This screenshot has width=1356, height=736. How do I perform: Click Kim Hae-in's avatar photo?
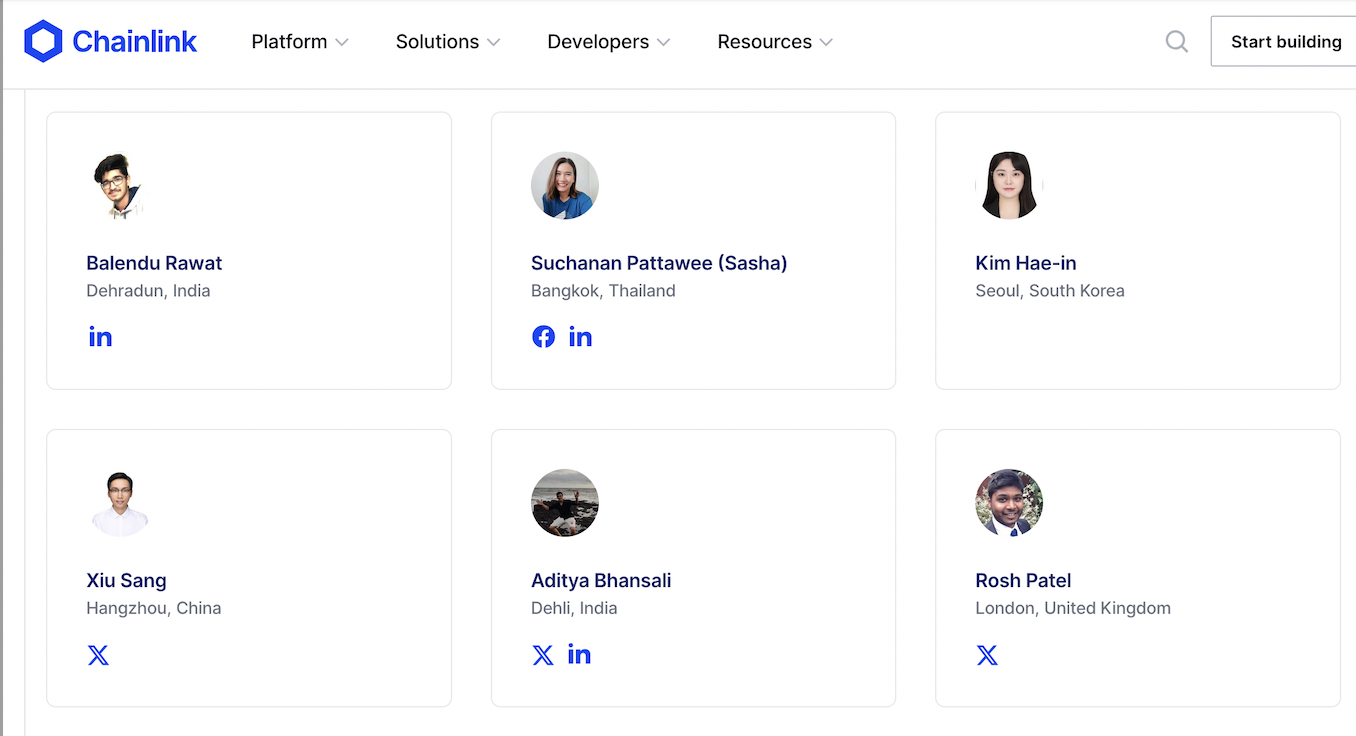[x=1009, y=186]
